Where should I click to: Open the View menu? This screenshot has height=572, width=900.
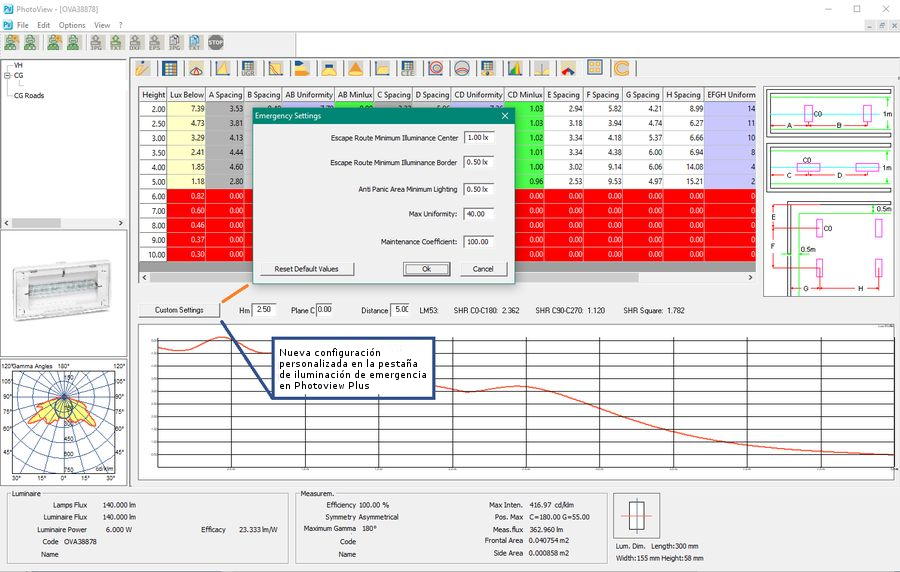coord(102,24)
